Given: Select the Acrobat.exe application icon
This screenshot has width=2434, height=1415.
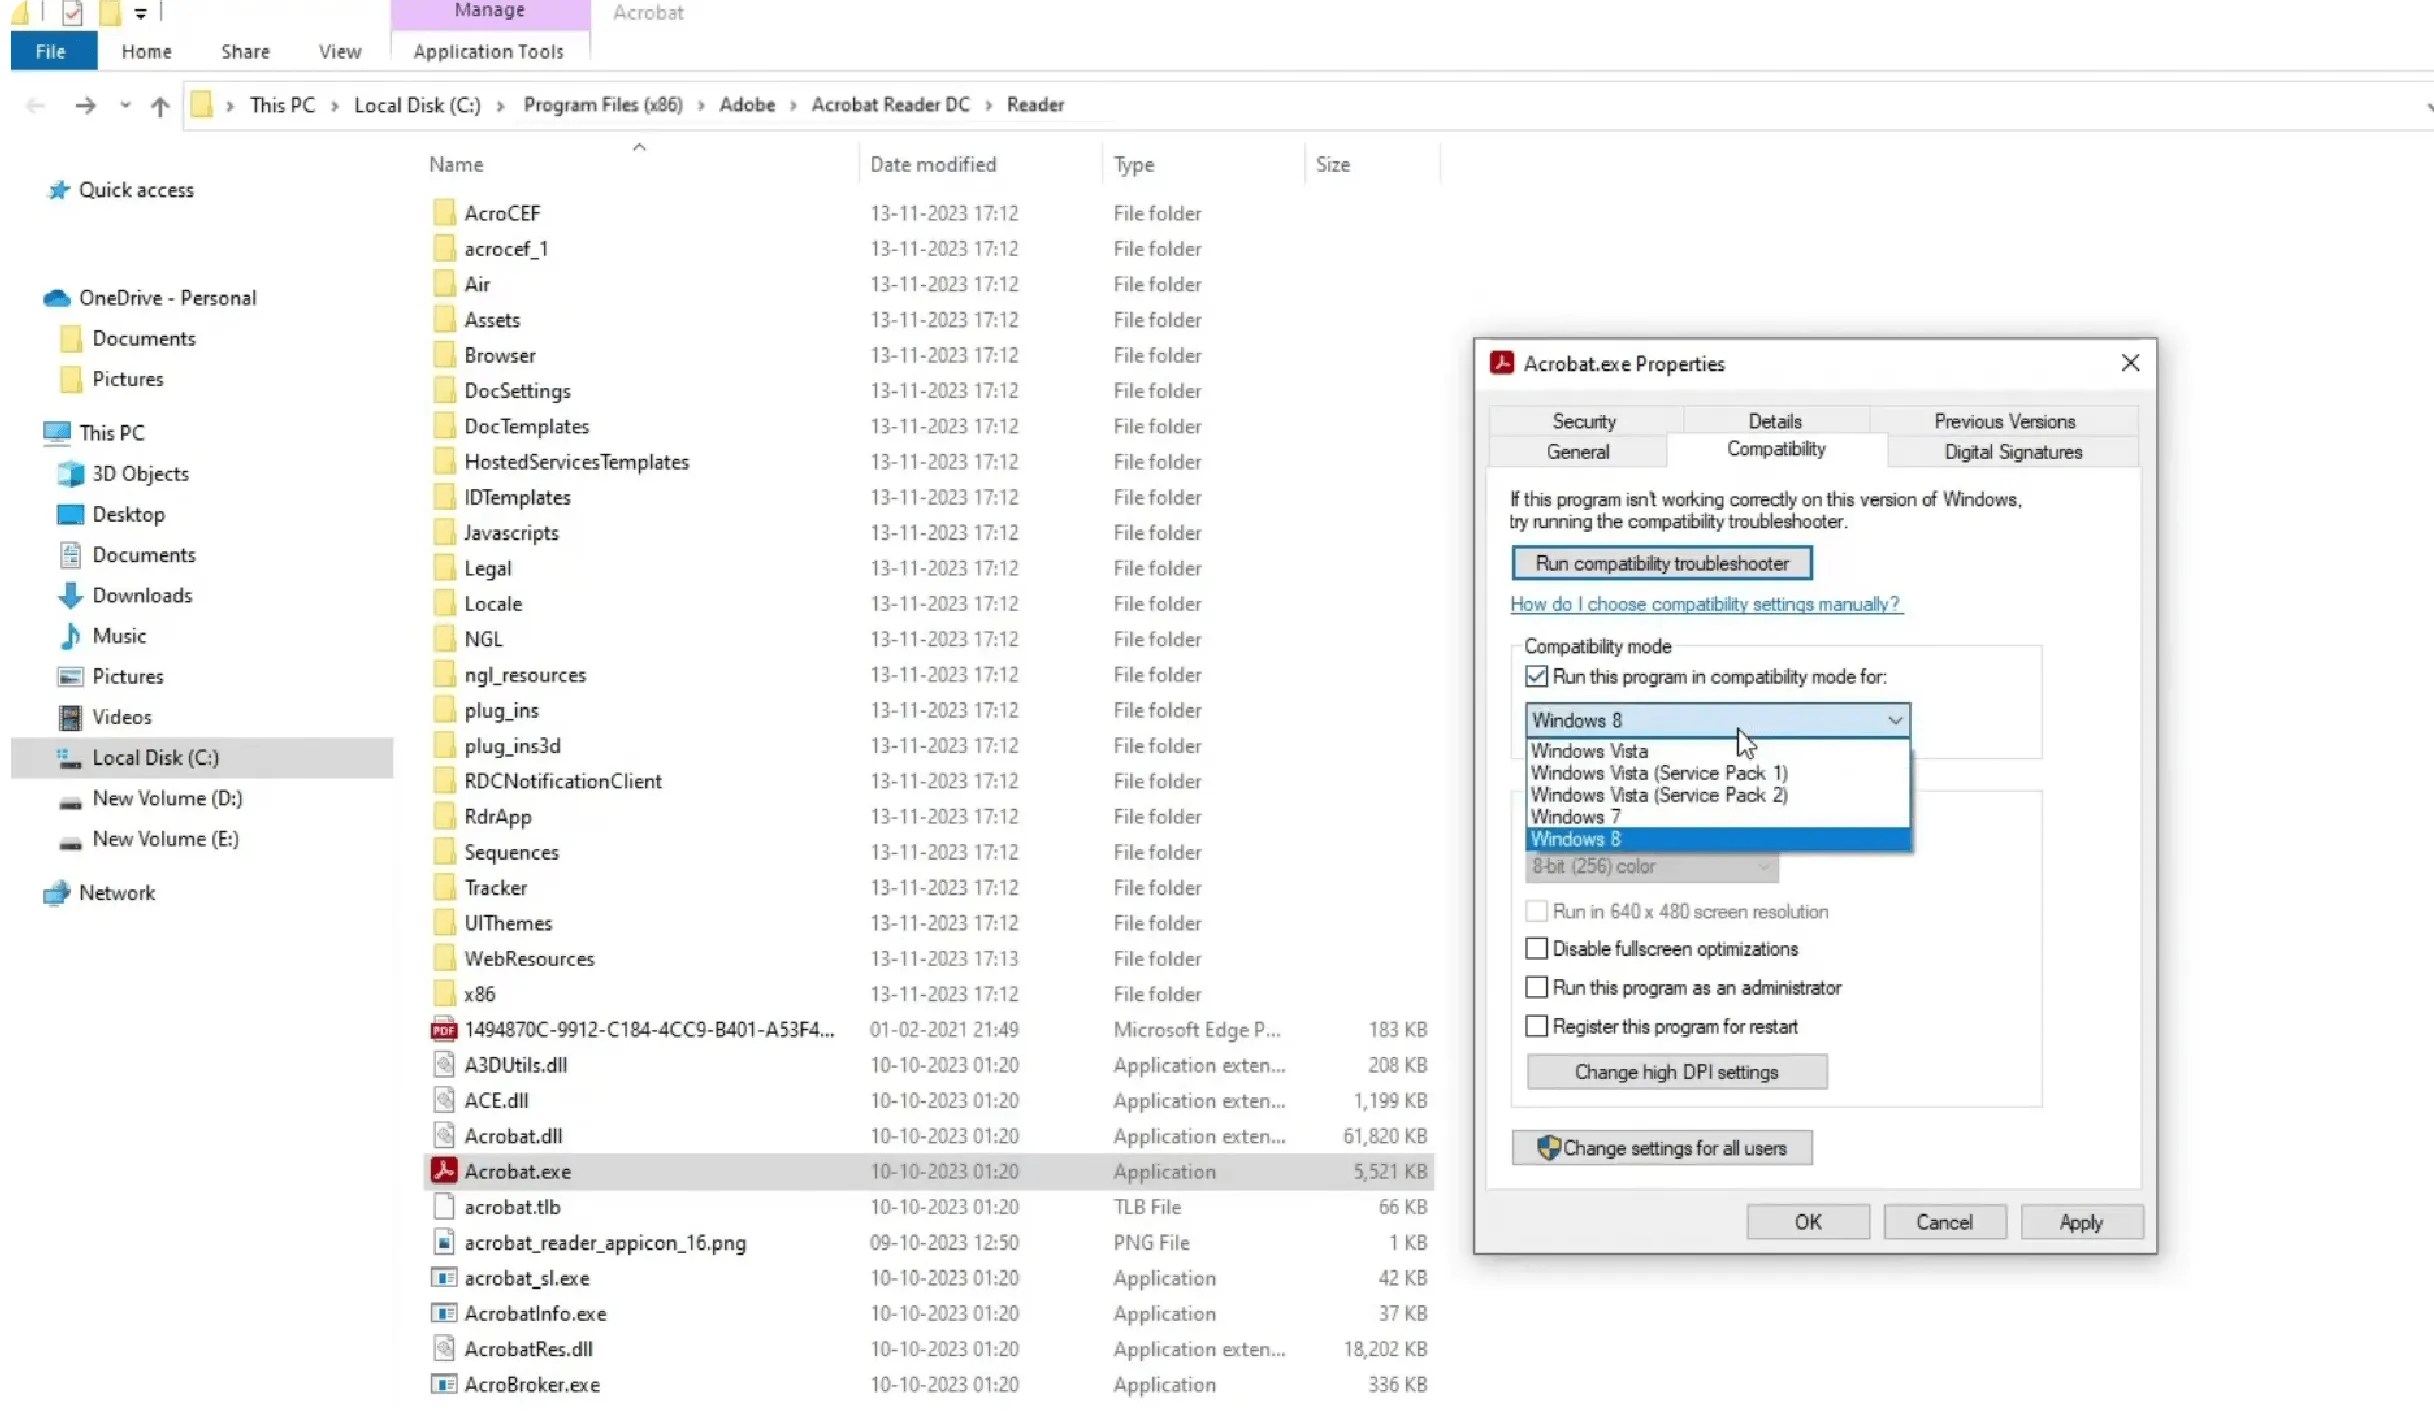Looking at the screenshot, I should [x=444, y=1171].
